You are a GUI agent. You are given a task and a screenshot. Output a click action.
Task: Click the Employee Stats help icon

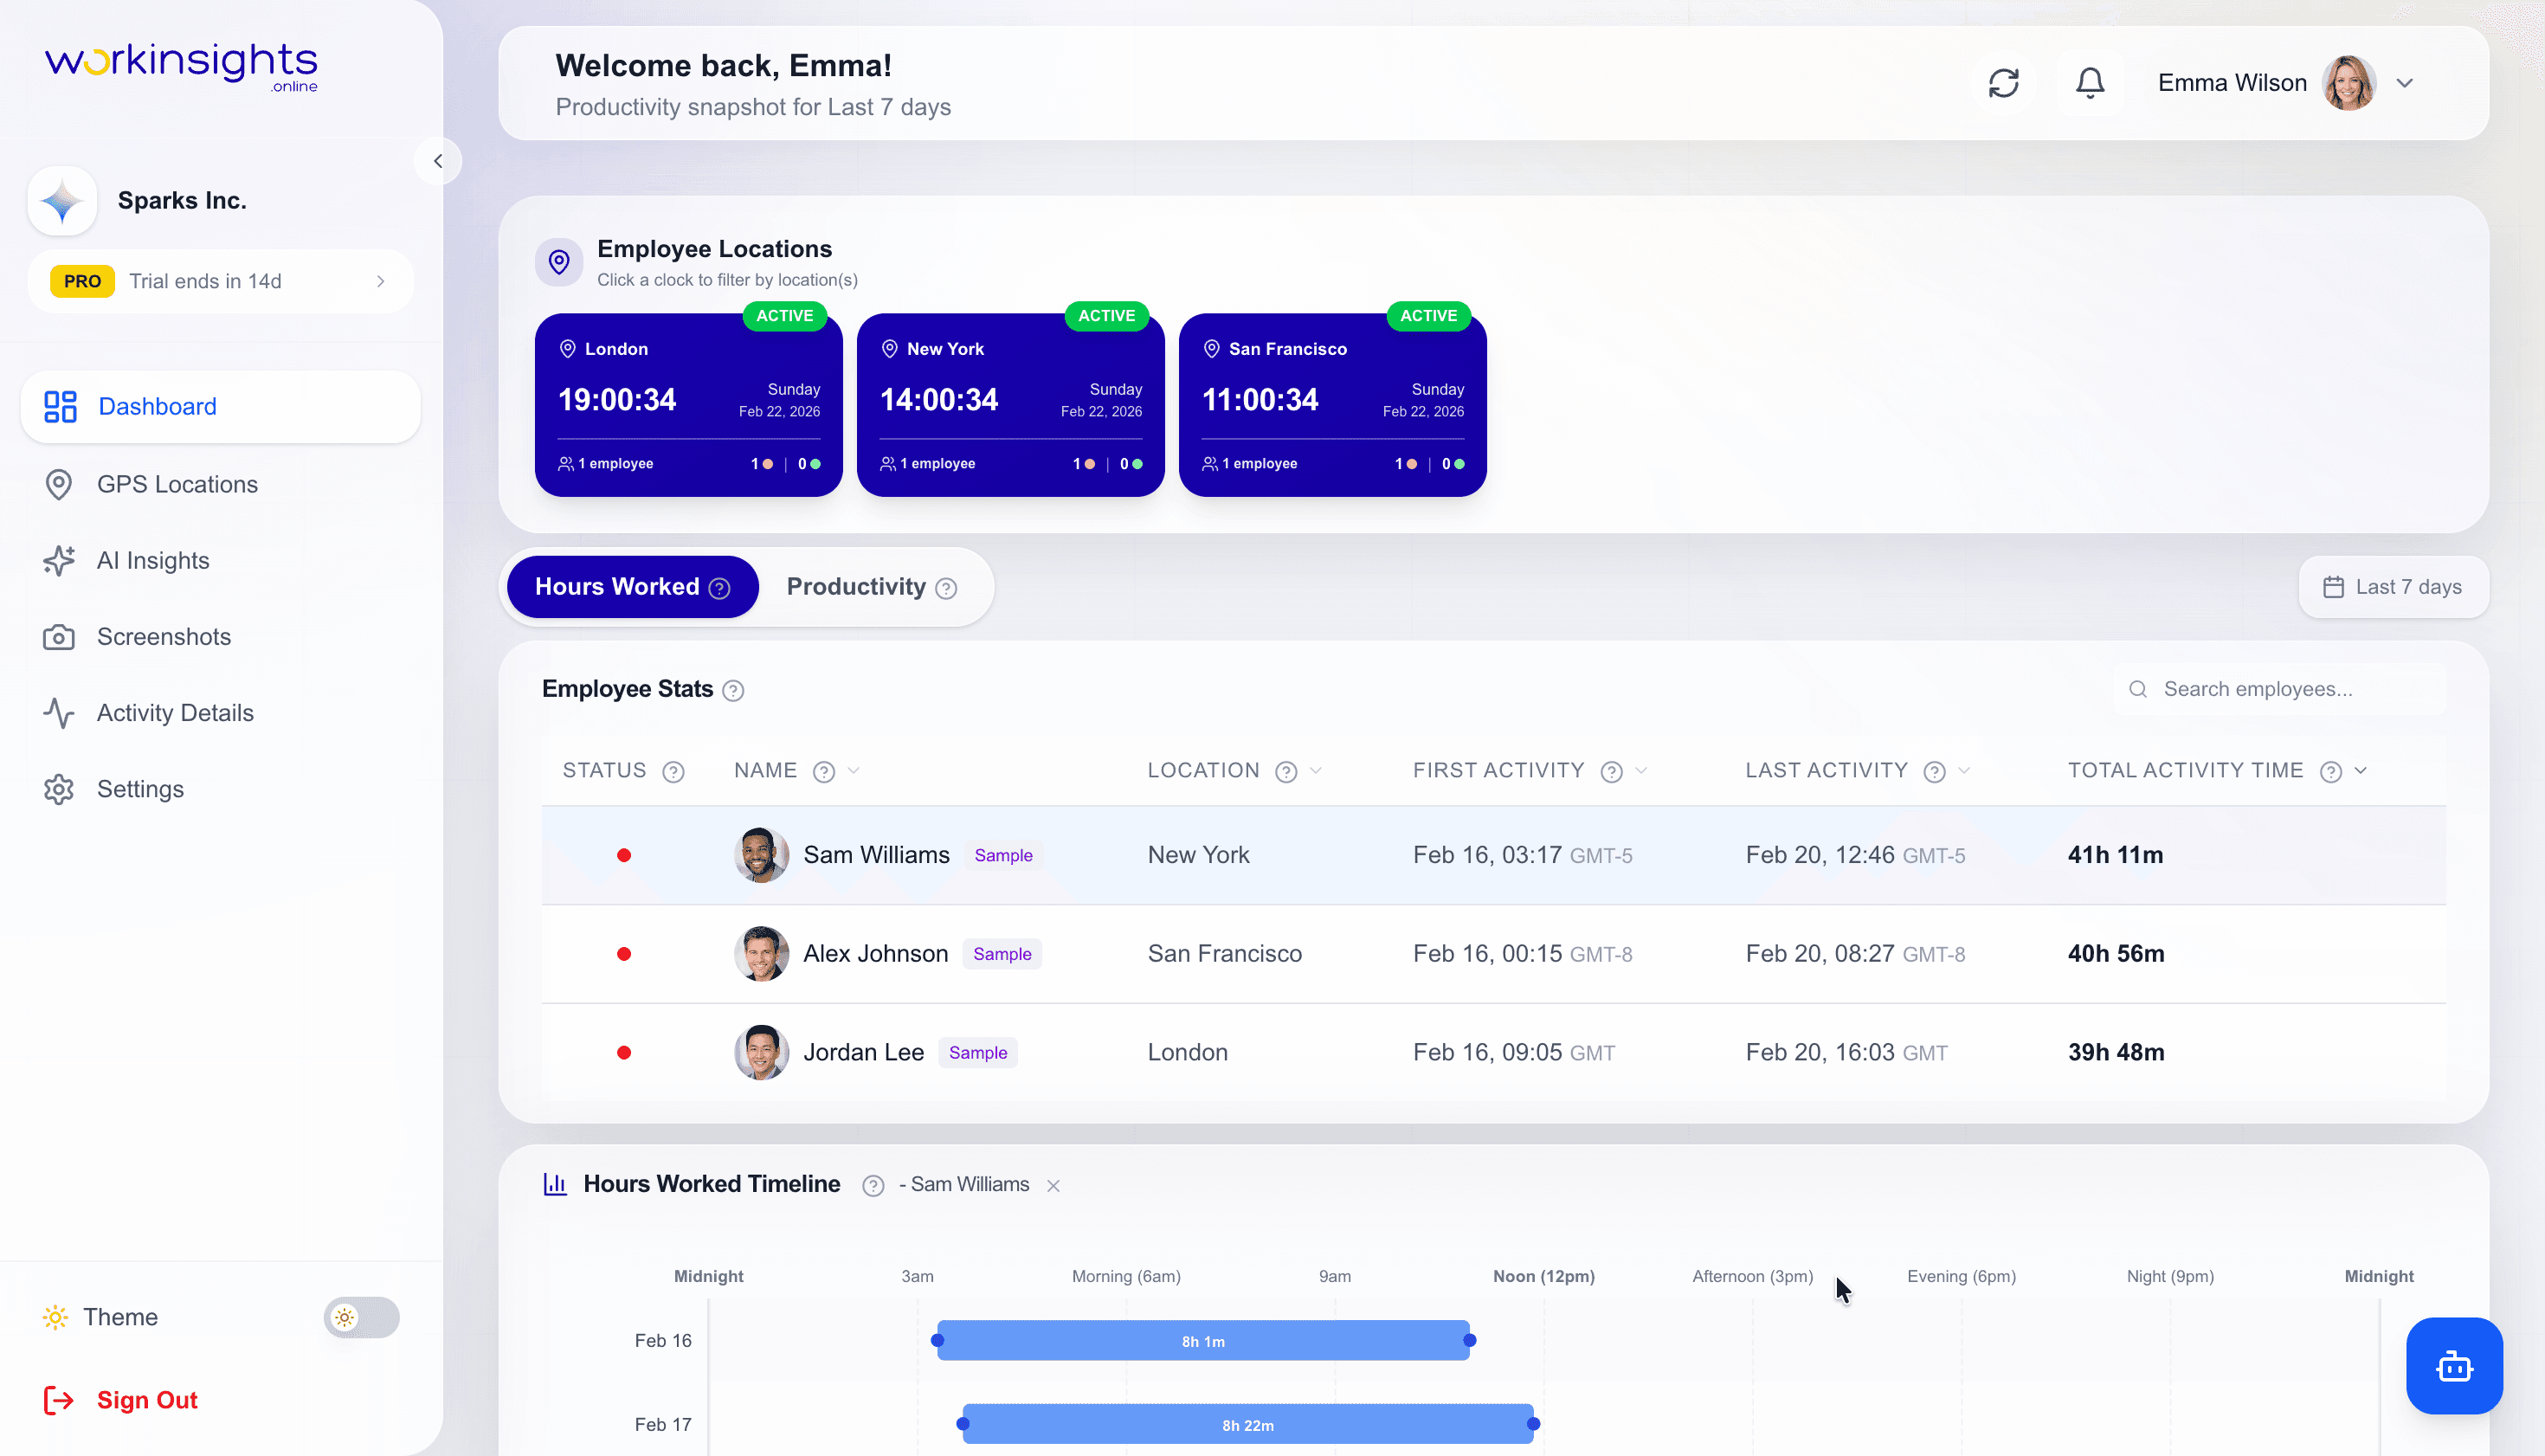click(733, 690)
